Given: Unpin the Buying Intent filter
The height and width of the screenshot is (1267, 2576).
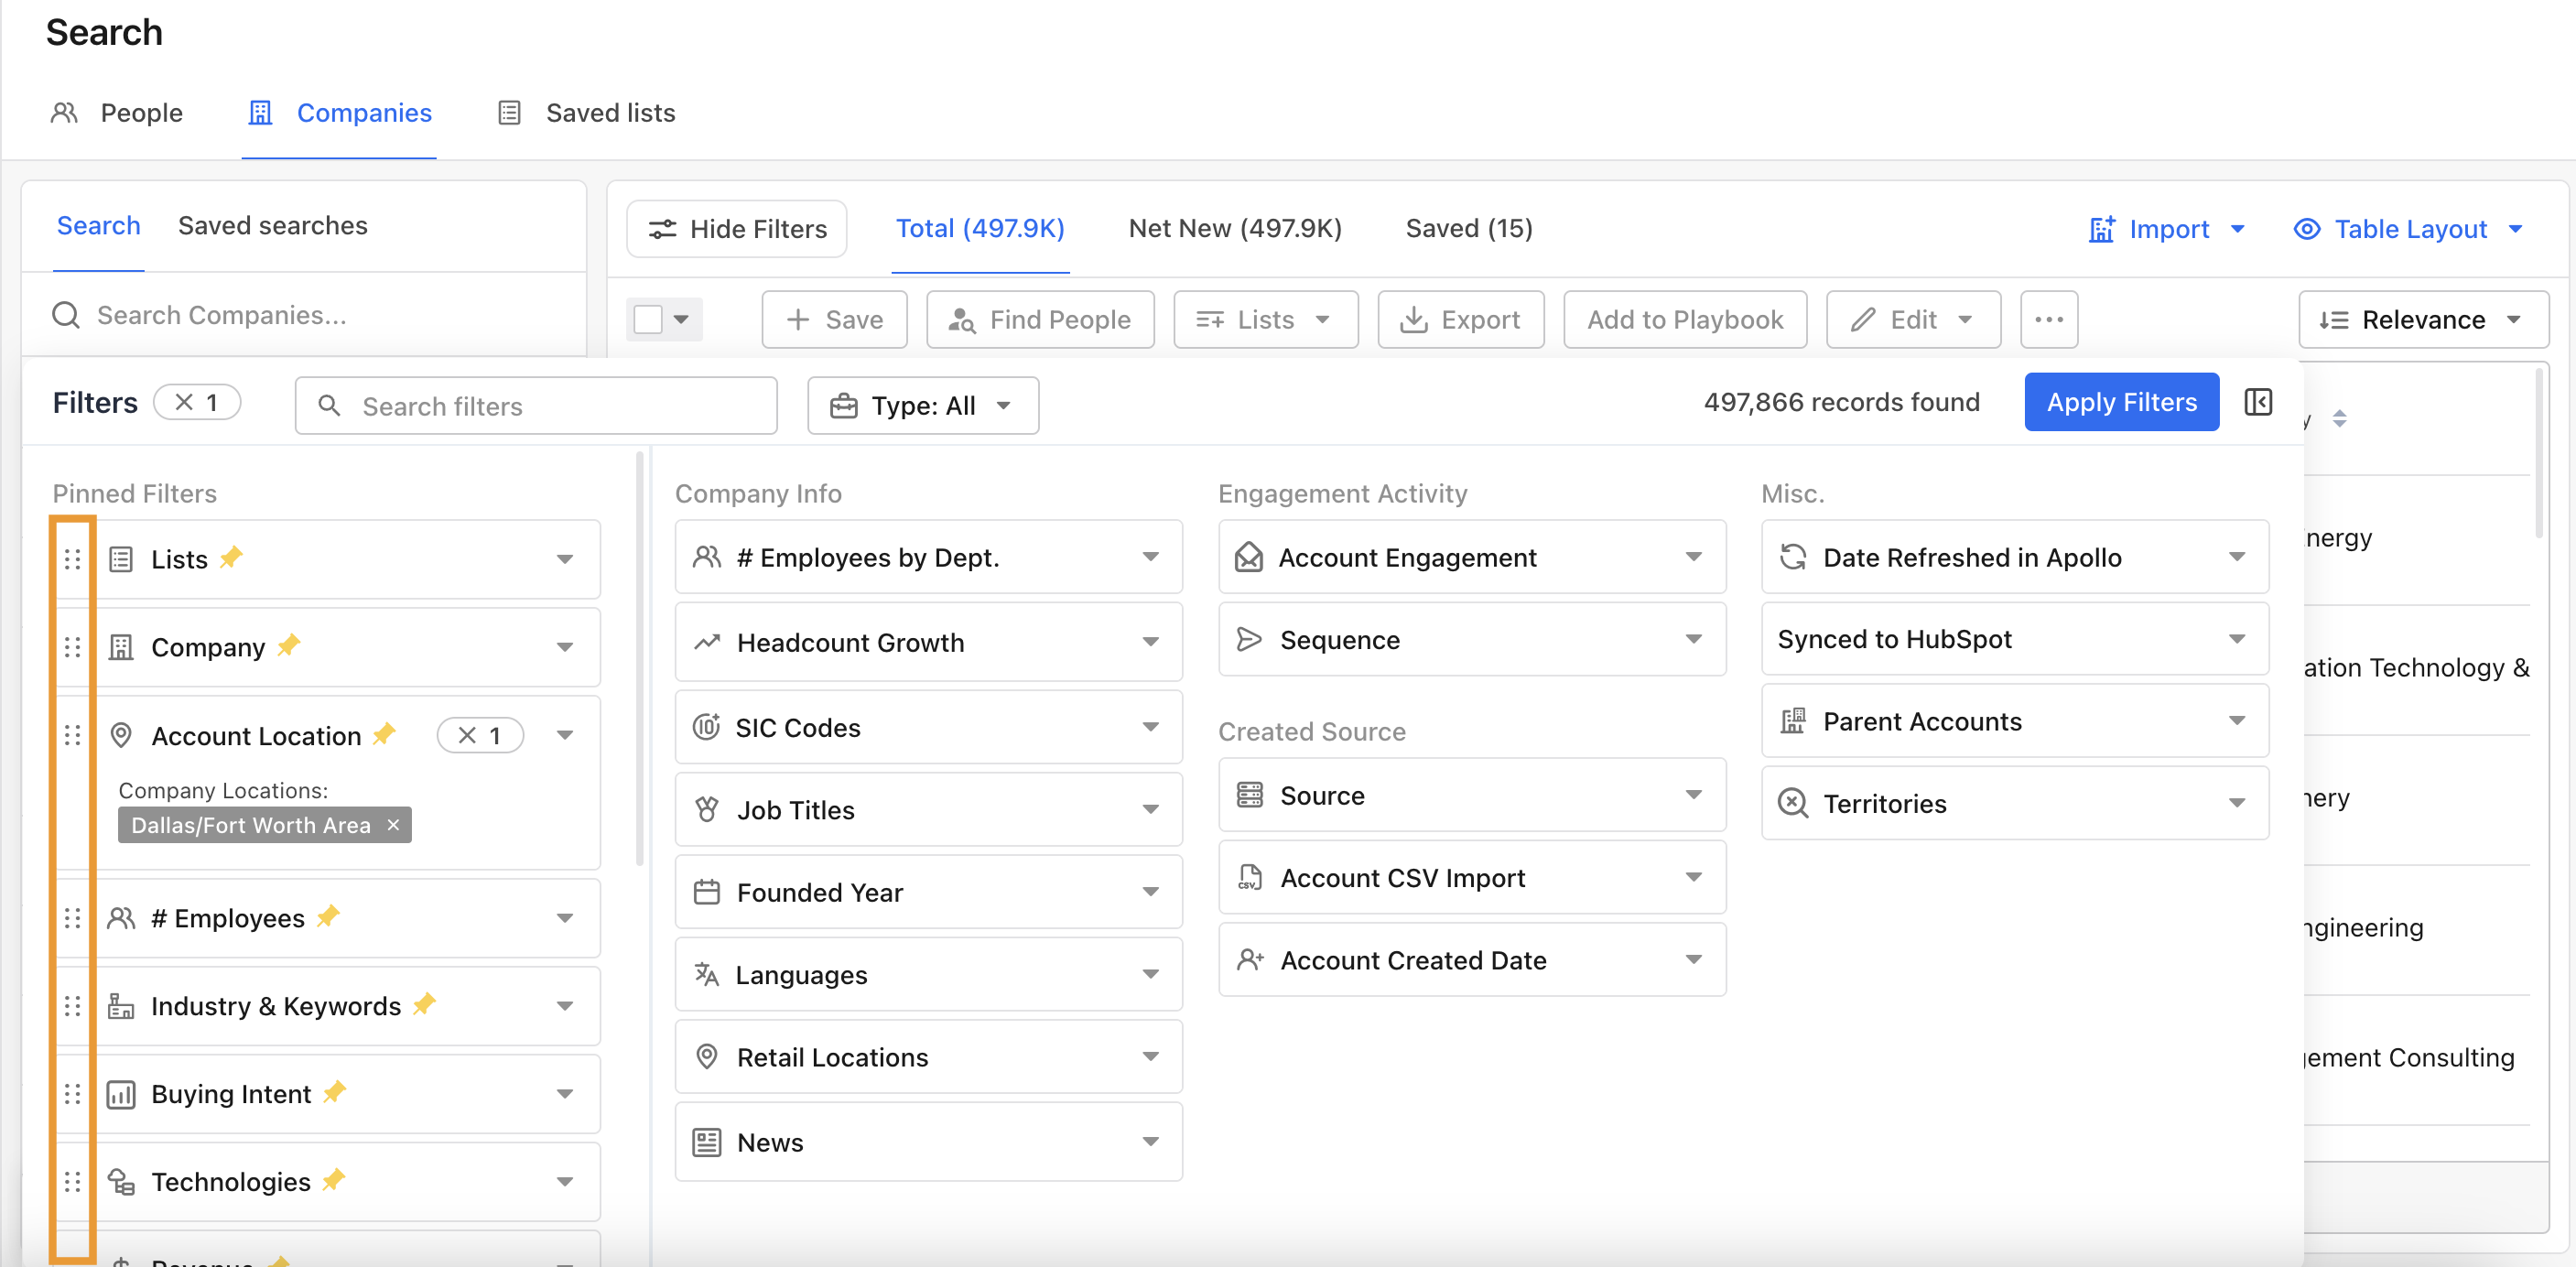Looking at the screenshot, I should pyautogui.click(x=335, y=1090).
